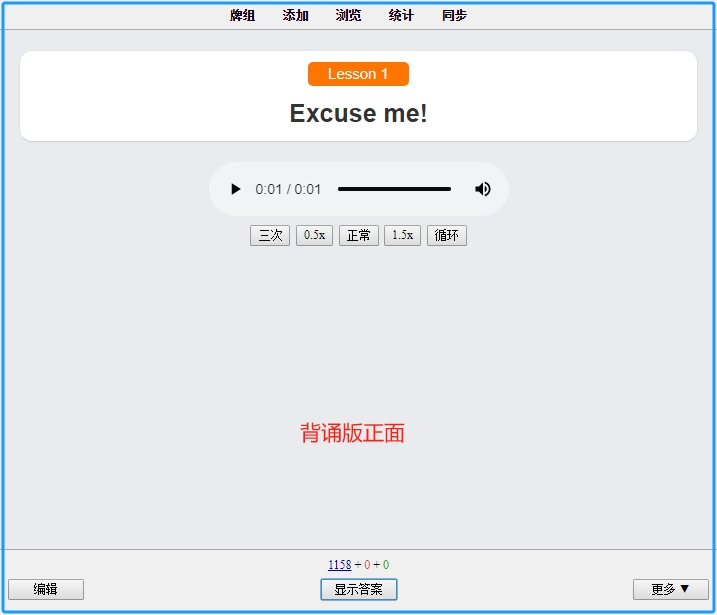Set playback speed to 正常 normal

(358, 235)
